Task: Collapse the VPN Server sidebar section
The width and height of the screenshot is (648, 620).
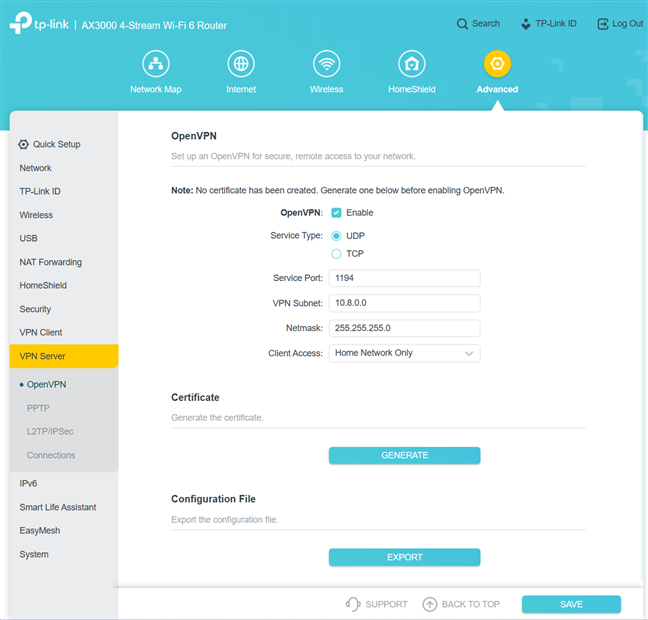Action: tap(64, 356)
